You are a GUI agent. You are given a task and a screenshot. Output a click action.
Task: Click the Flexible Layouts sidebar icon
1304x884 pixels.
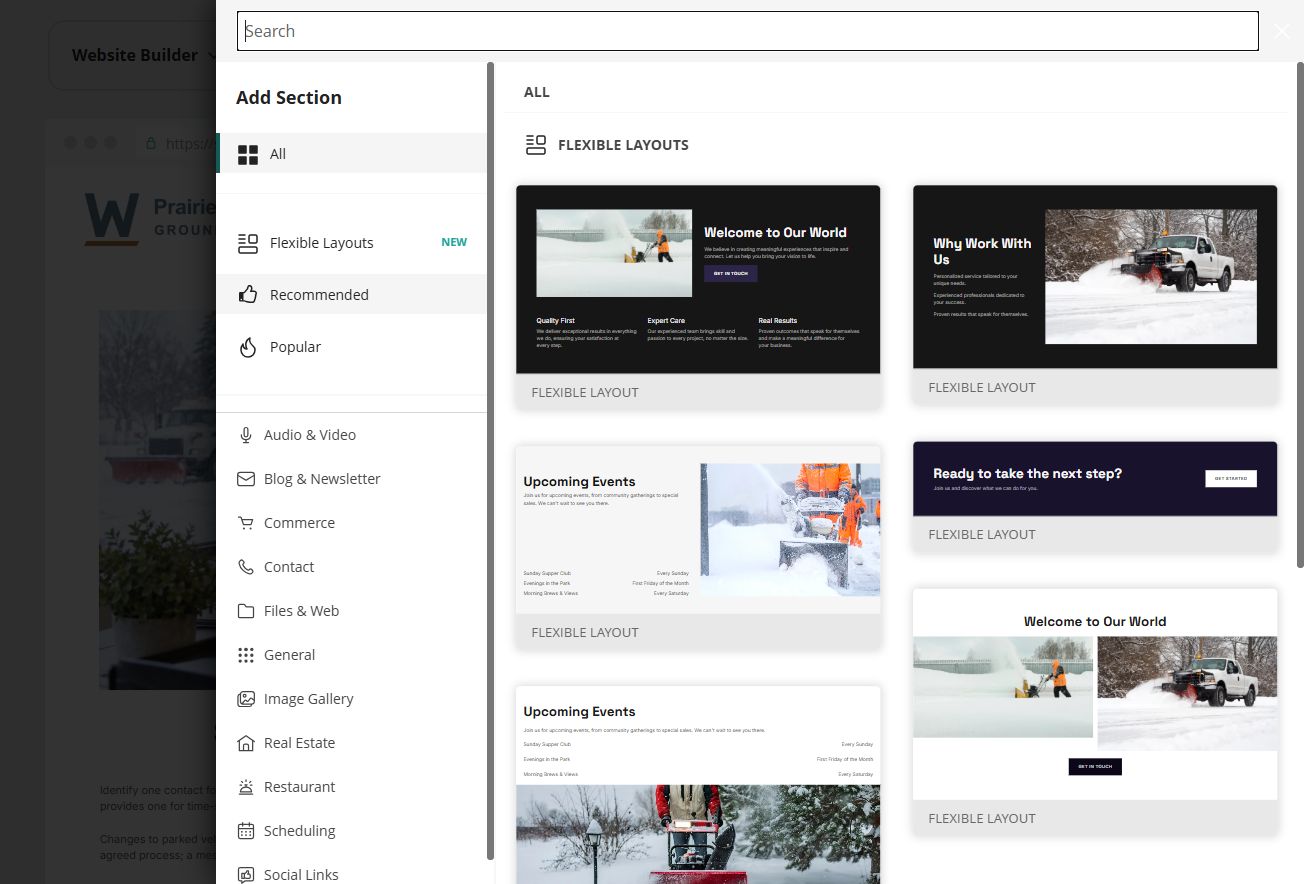click(248, 243)
